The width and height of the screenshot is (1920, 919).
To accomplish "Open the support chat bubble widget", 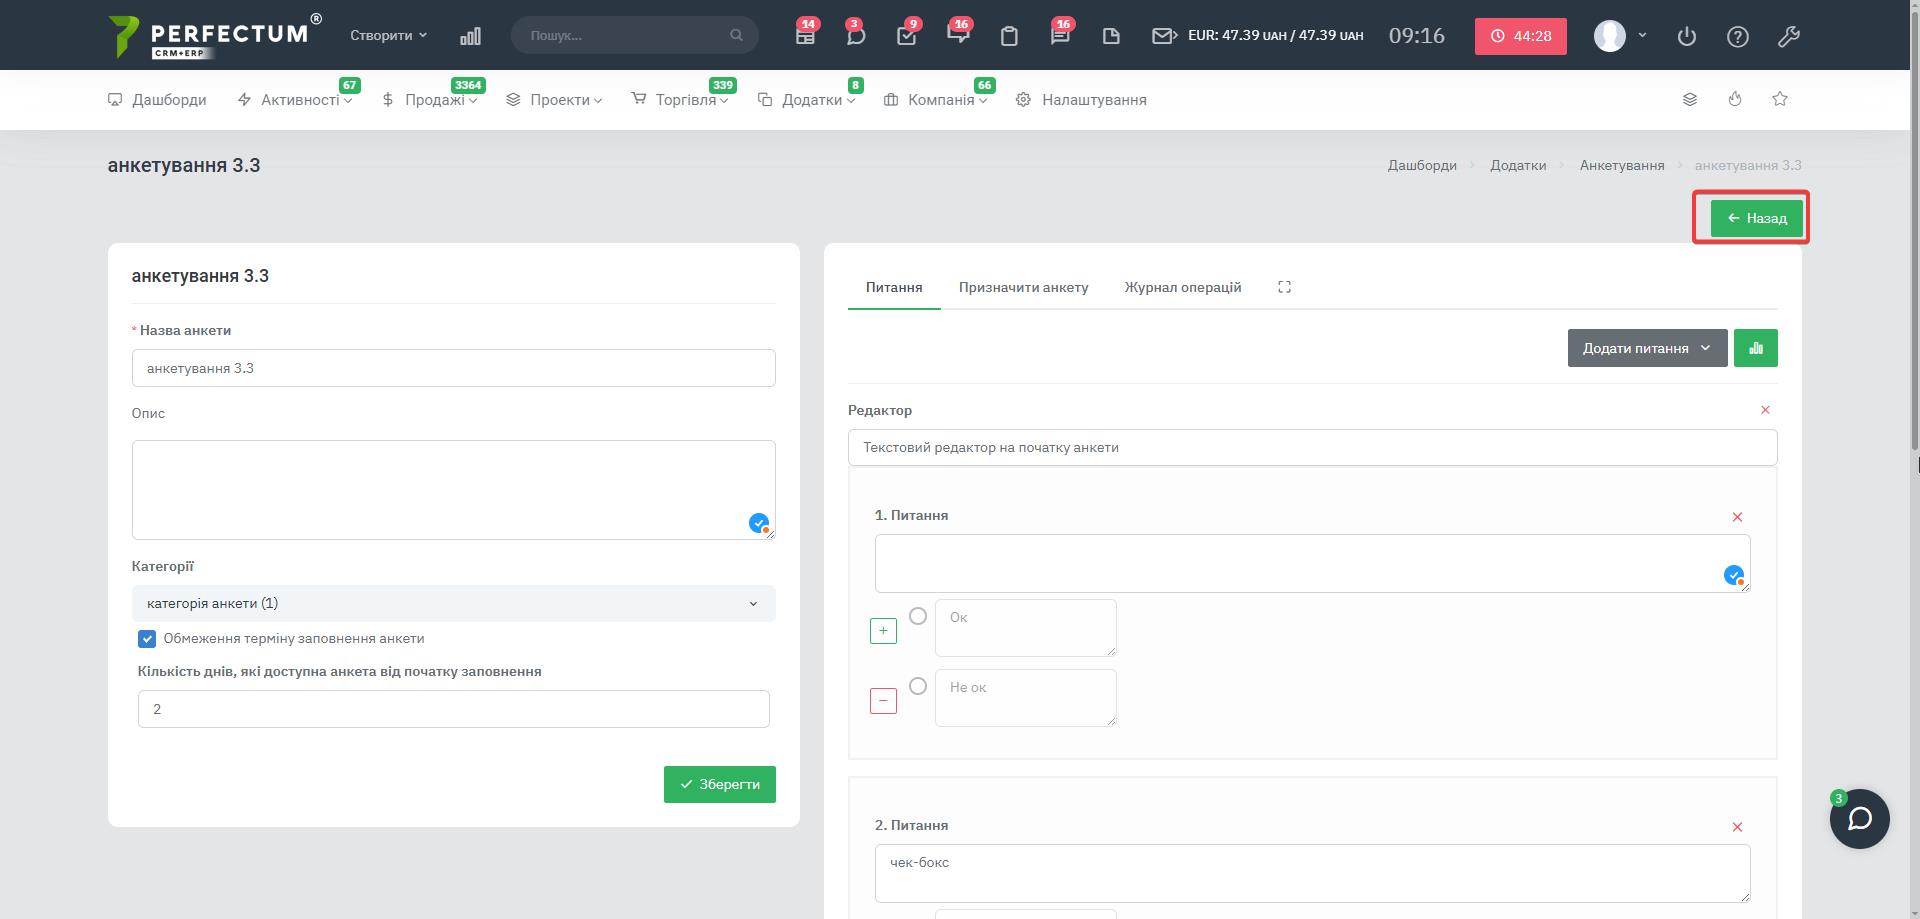I will tap(1859, 819).
